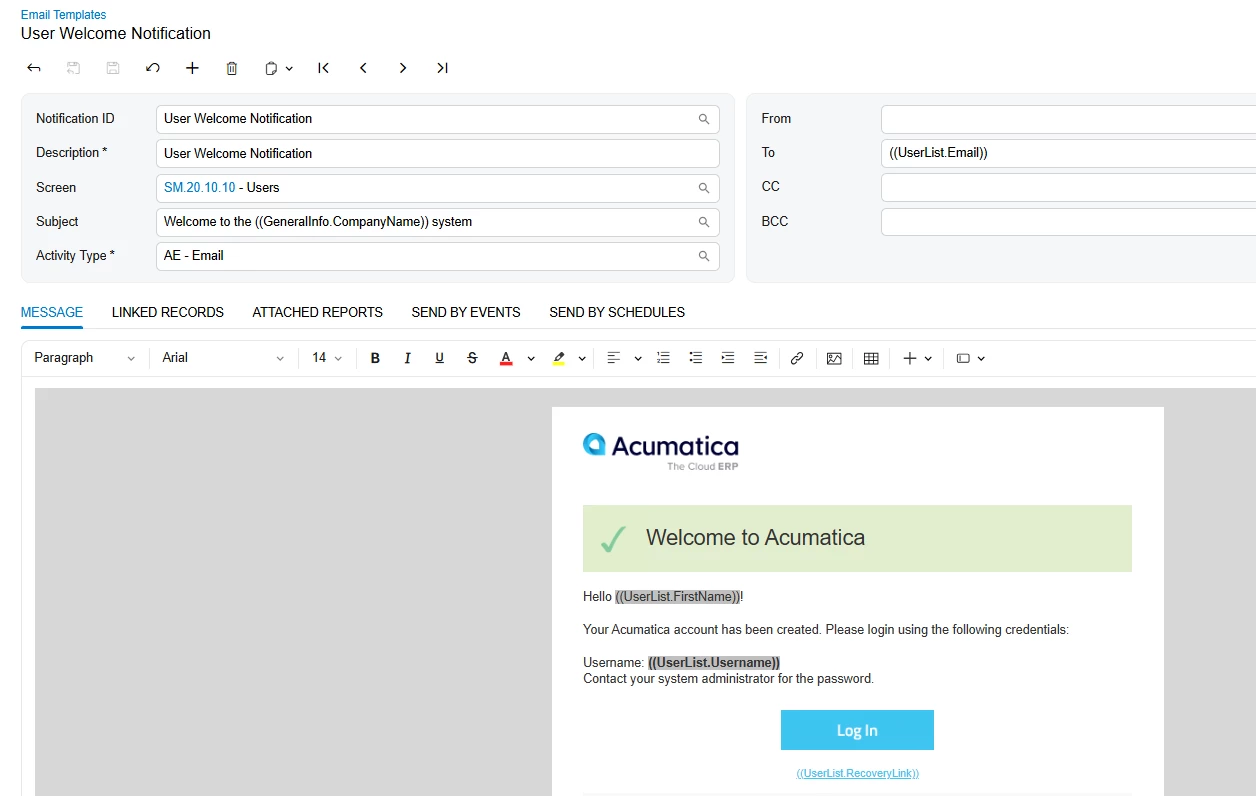Click the Acumatica logo in email
Viewport: 1256px width, 796px height.
(661, 451)
